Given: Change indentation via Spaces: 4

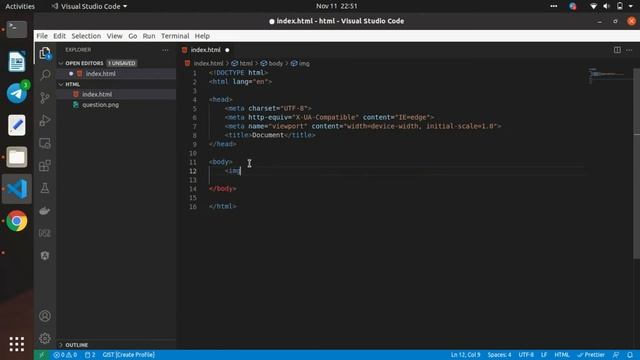Looking at the screenshot, I should click(x=499, y=355).
